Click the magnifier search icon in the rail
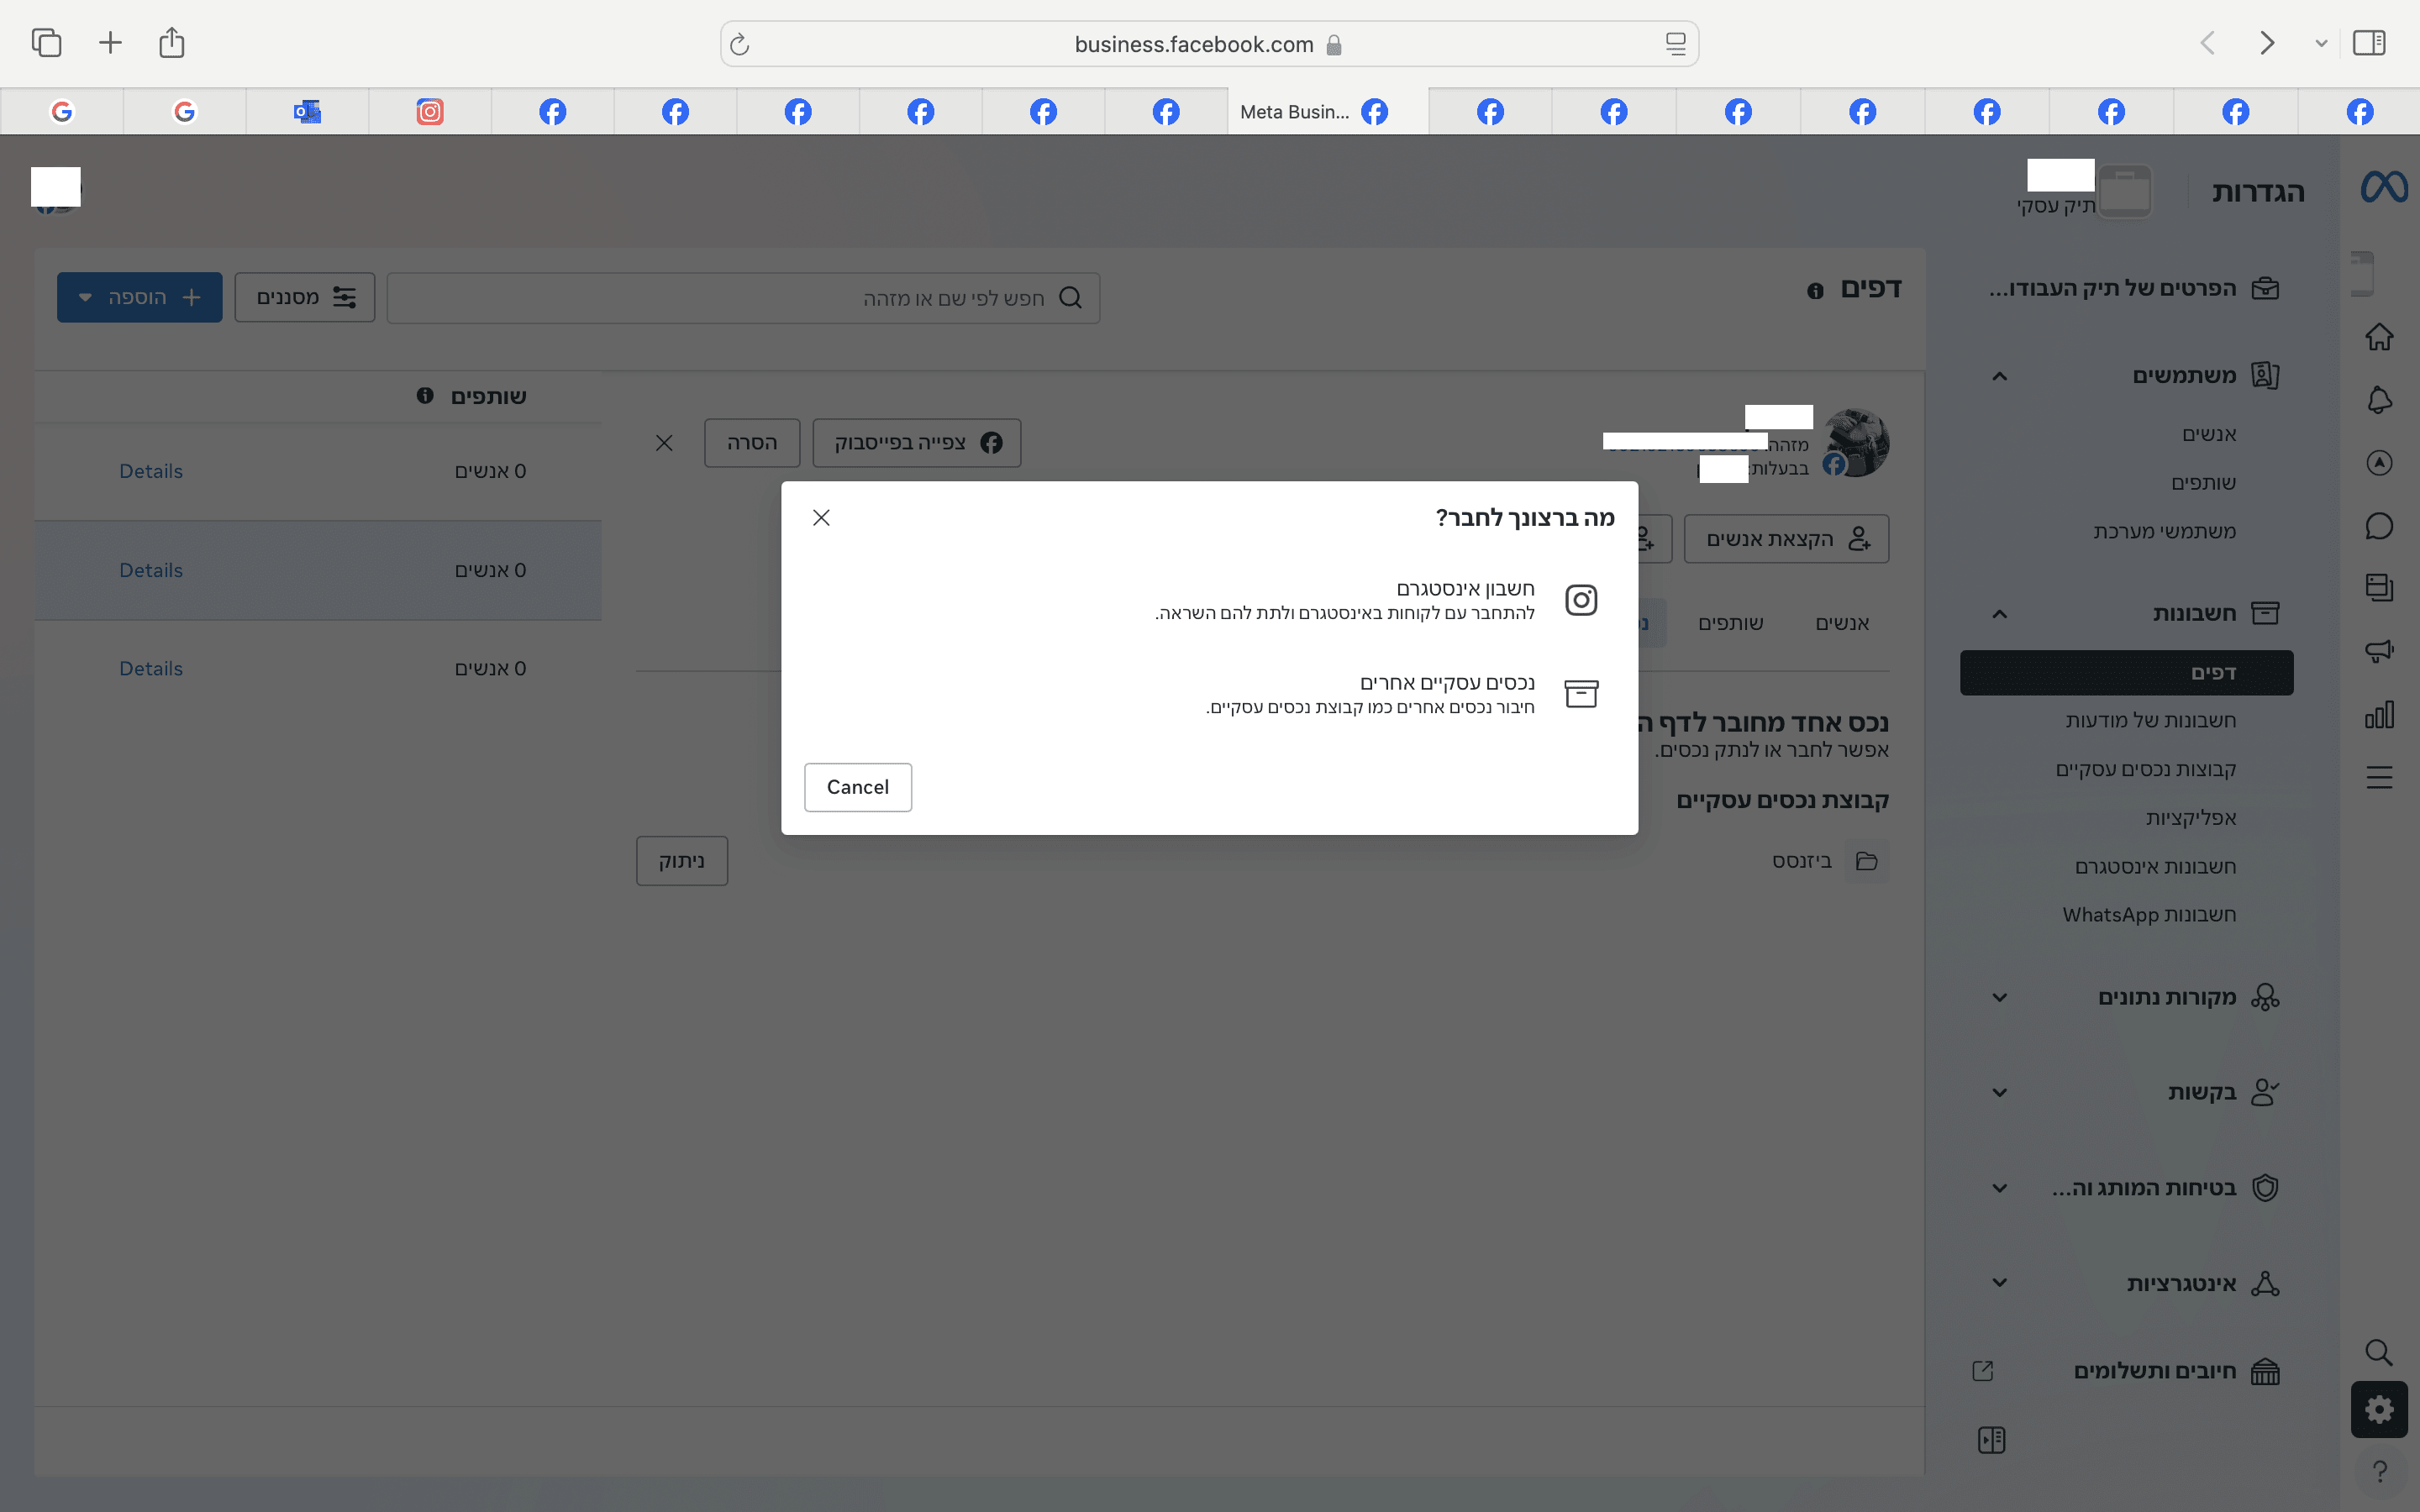The image size is (2420, 1512). [2379, 1352]
